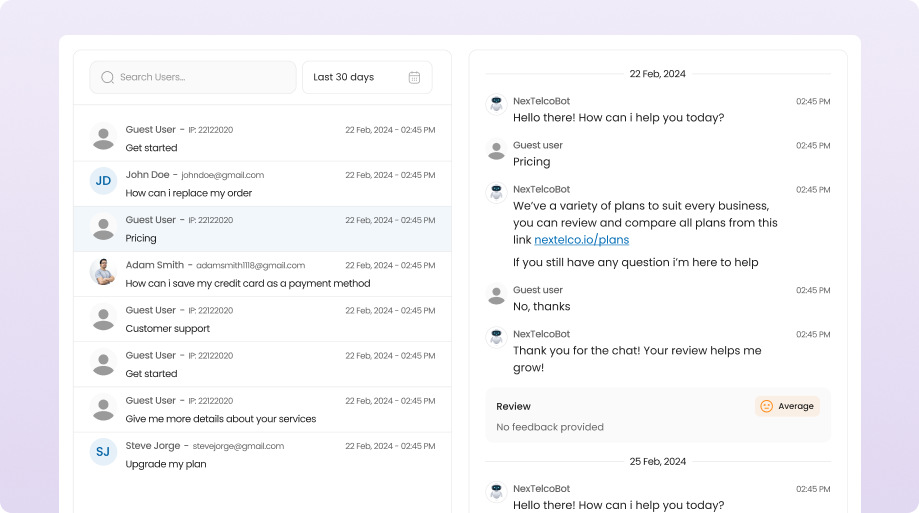The height and width of the screenshot is (513, 919).
Task: Open the "Upgrade my plan" conversation
Action: click(x=262, y=455)
